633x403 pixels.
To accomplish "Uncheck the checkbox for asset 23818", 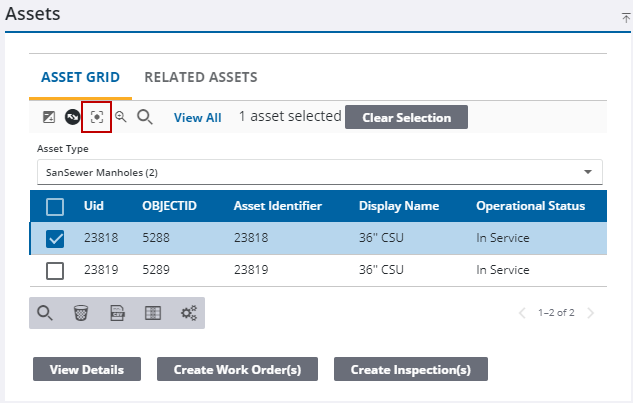I will (x=56, y=239).
